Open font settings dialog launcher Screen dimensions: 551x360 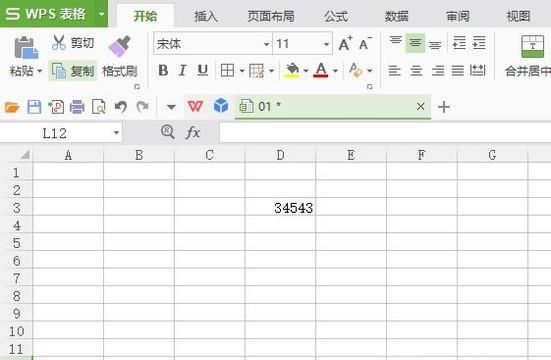coord(369,86)
